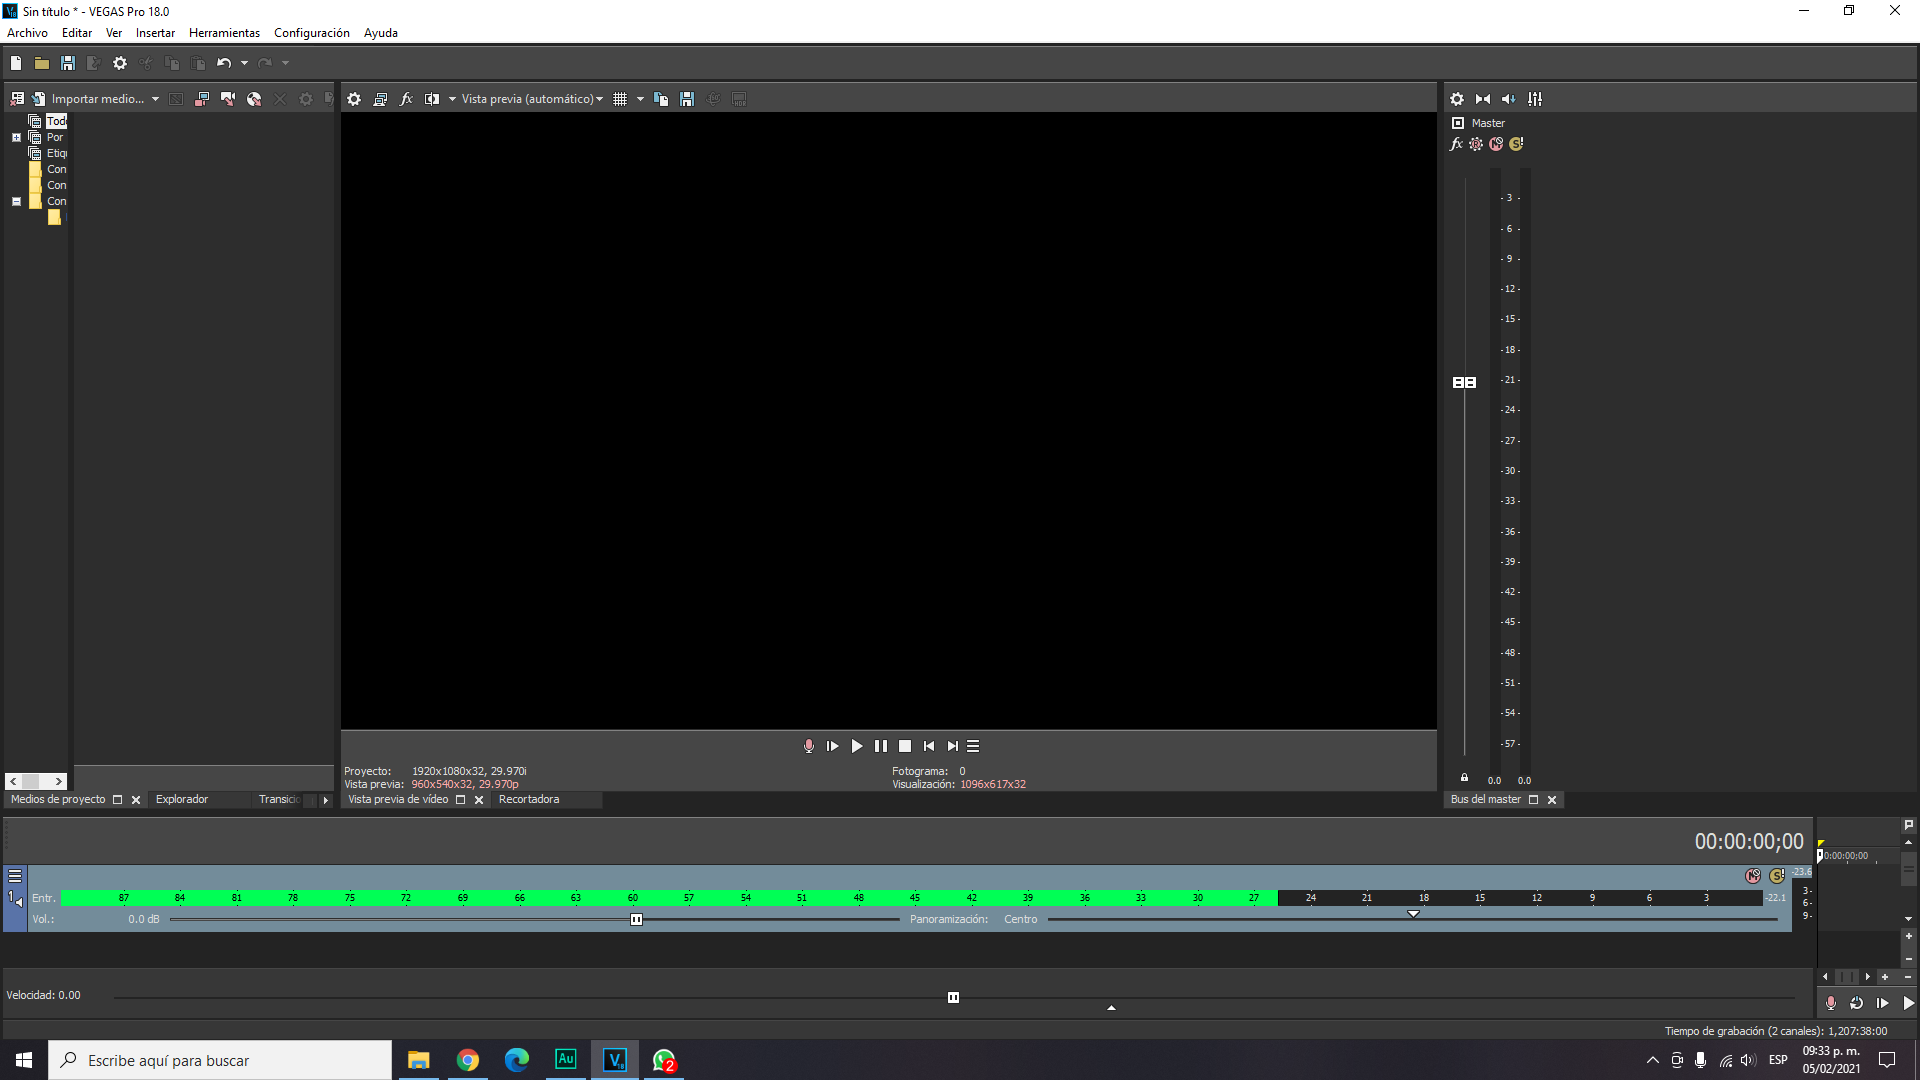Switch to the Recortadora tab
1920x1080 pixels.
tap(529, 800)
